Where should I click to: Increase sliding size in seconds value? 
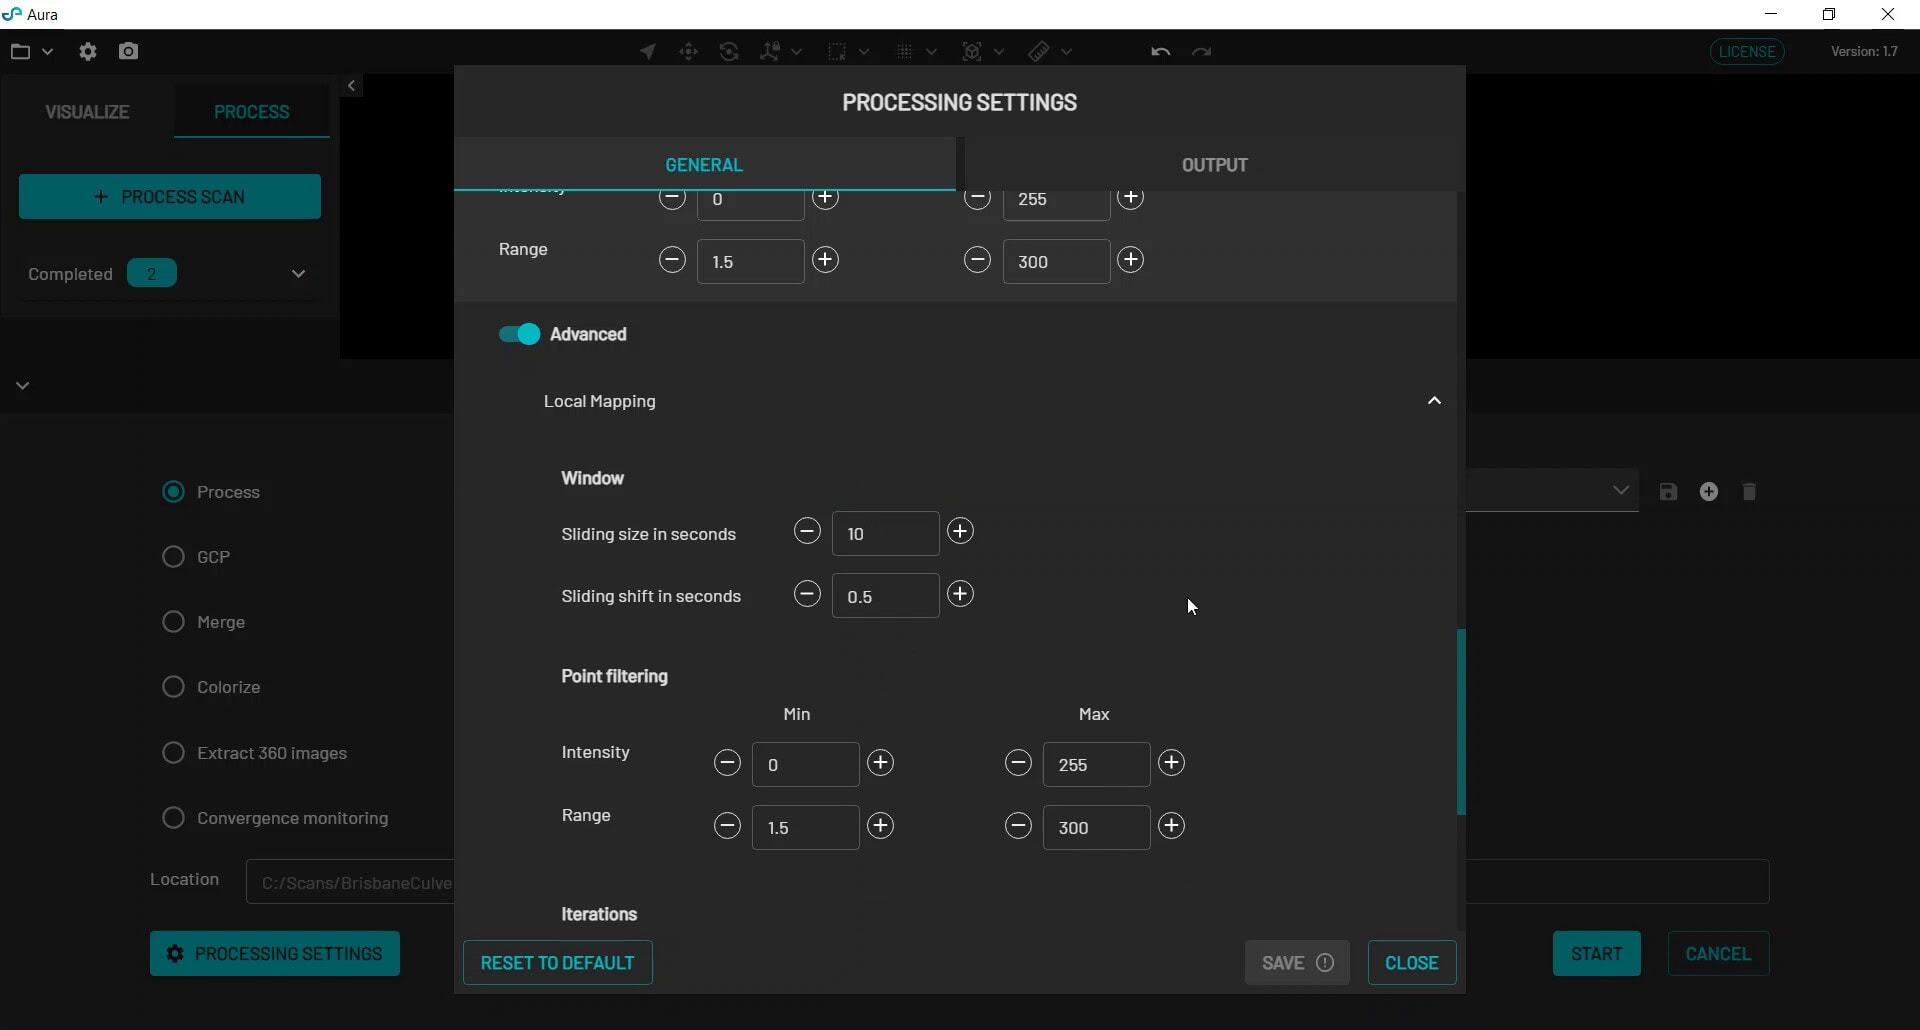click(960, 532)
